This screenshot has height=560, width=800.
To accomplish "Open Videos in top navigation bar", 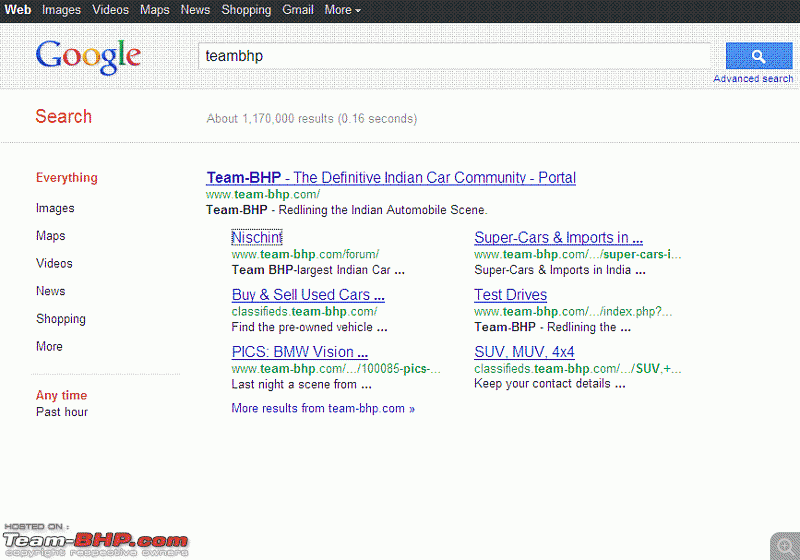I will coord(110,10).
